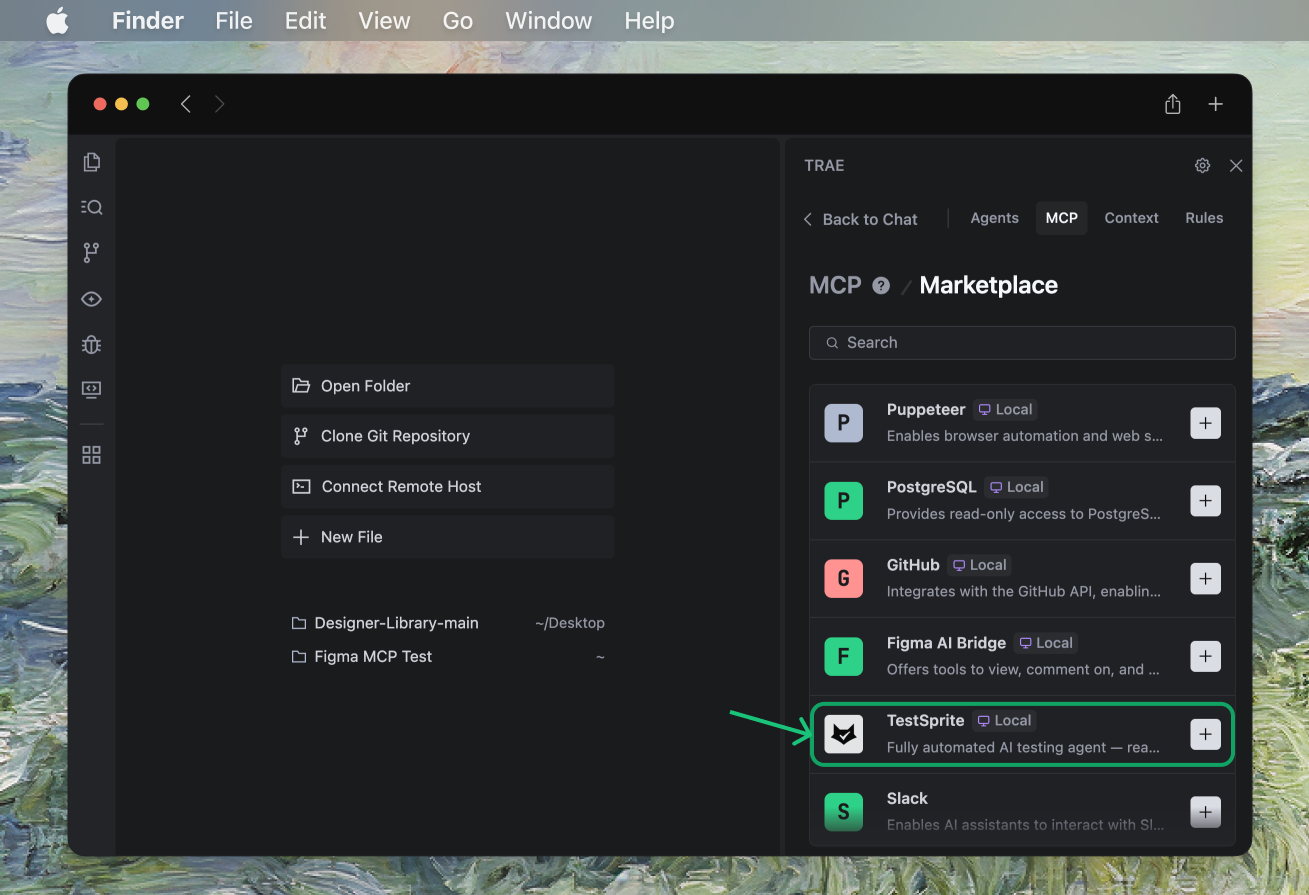Add the PostgreSQL MCP server

[x=1206, y=501]
